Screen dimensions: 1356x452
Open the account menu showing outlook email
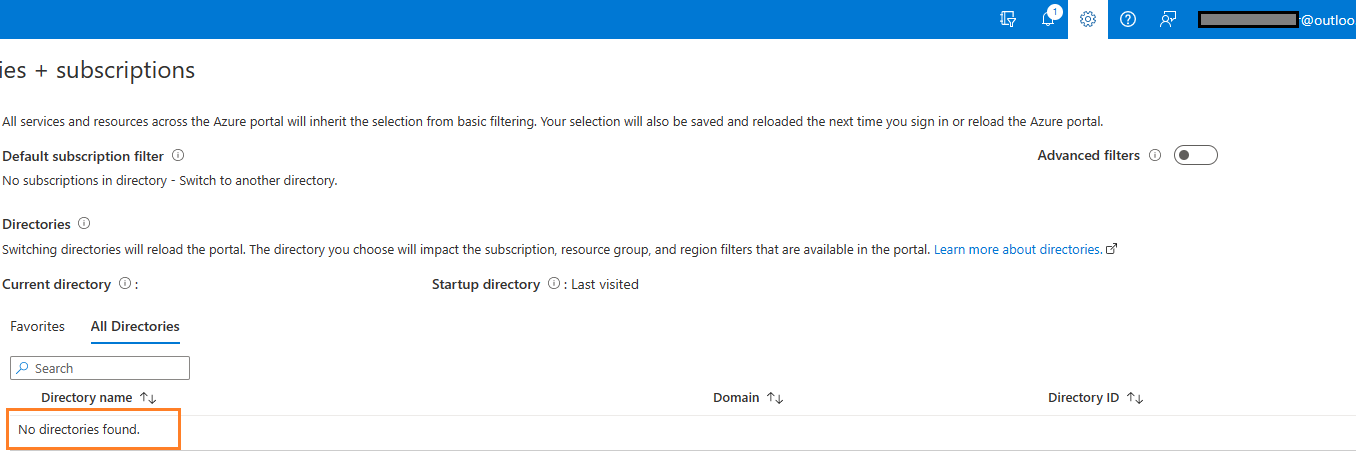coord(1275,19)
